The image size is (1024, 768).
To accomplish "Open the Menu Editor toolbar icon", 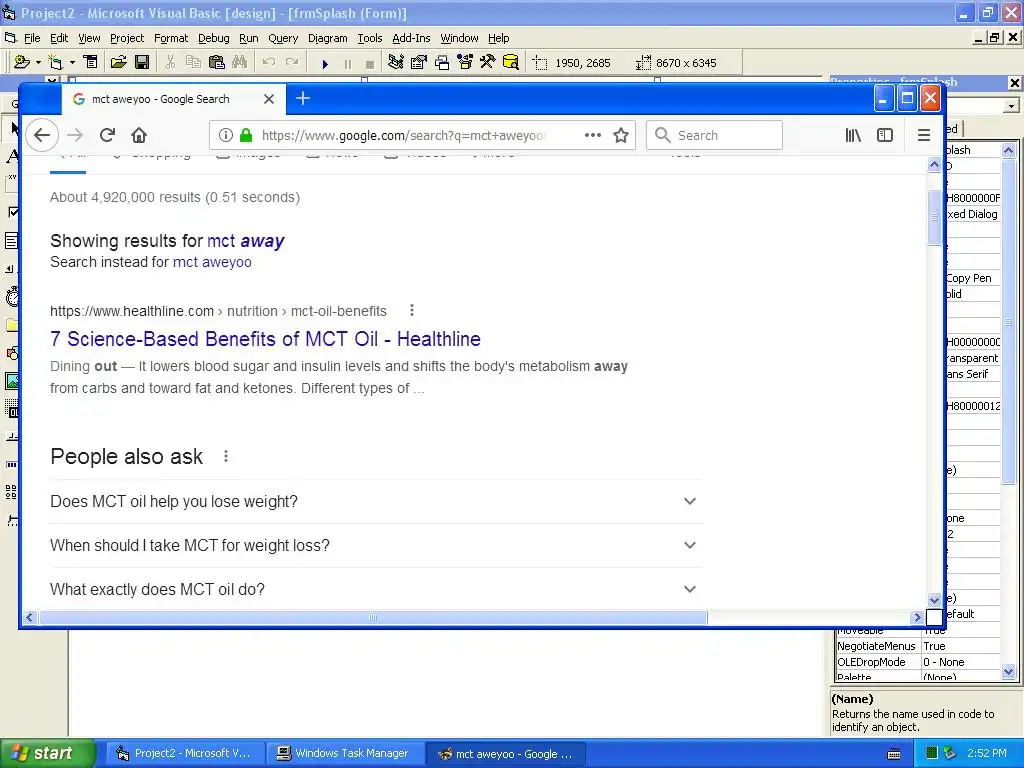I will [x=91, y=62].
